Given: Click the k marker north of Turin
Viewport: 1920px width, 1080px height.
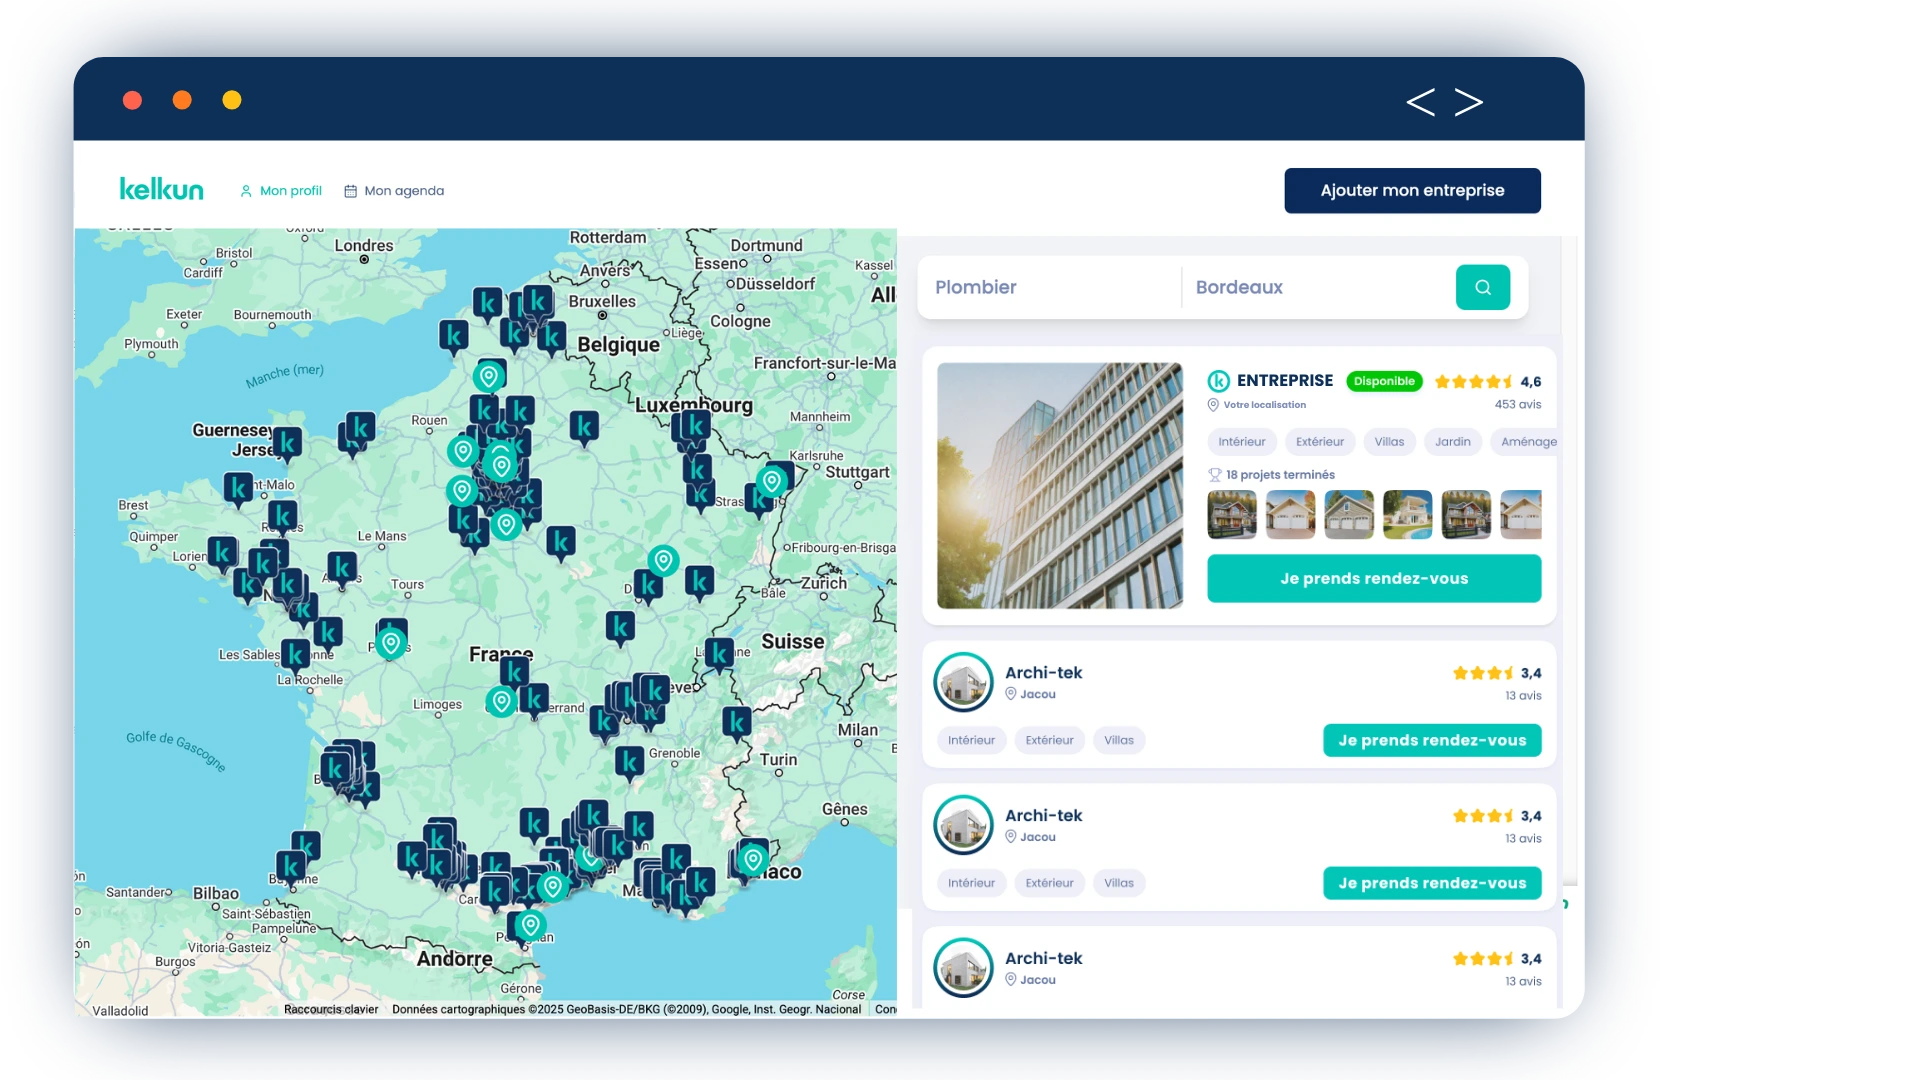Looking at the screenshot, I should tap(737, 722).
